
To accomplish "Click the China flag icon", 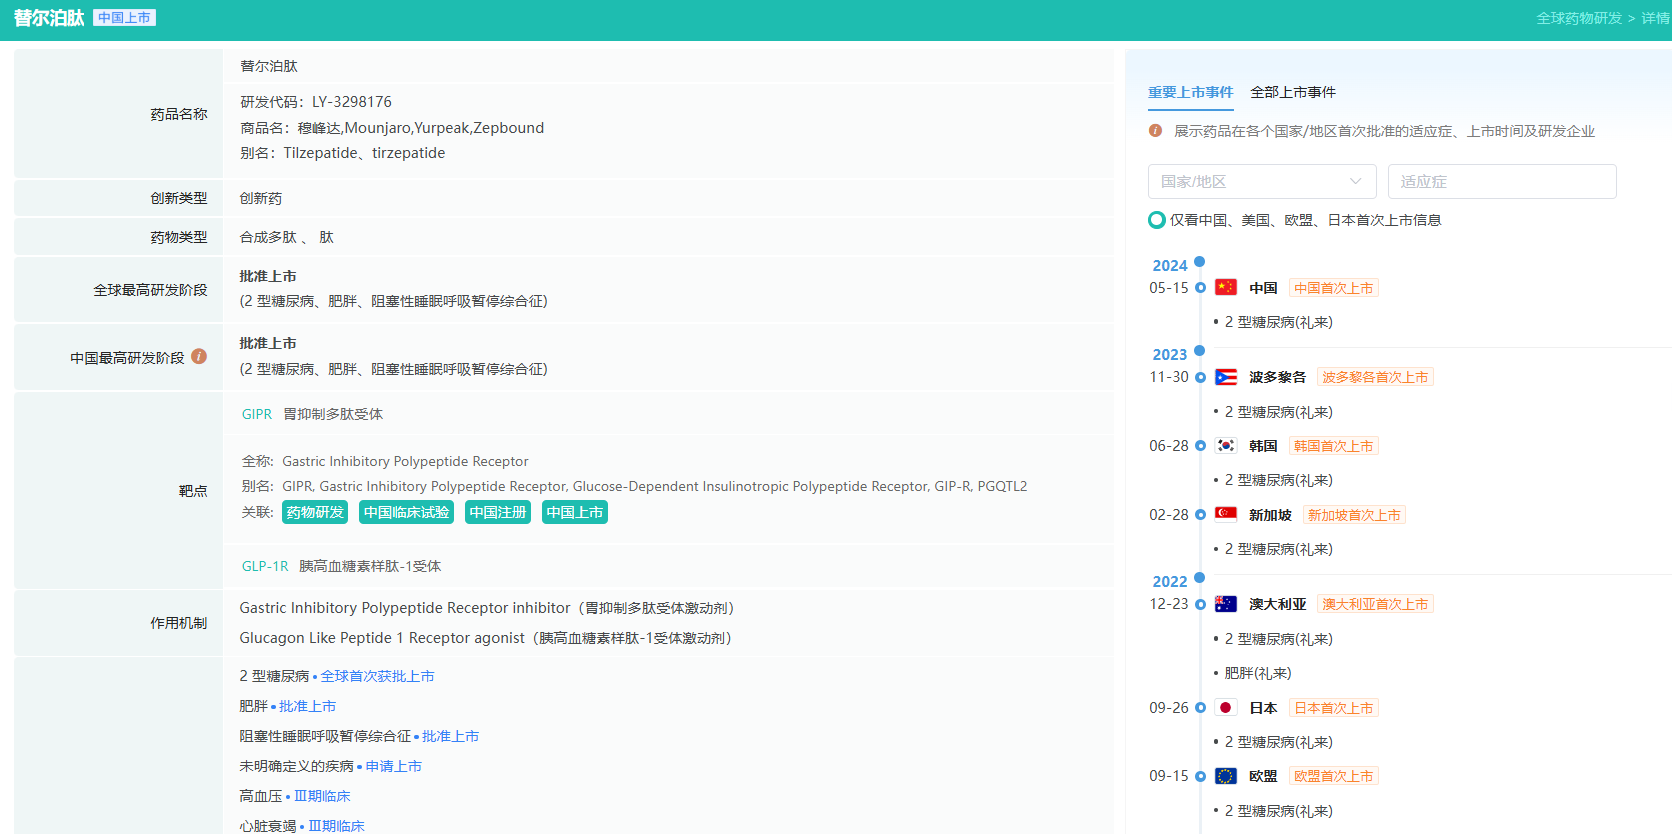I will pyautogui.click(x=1226, y=288).
